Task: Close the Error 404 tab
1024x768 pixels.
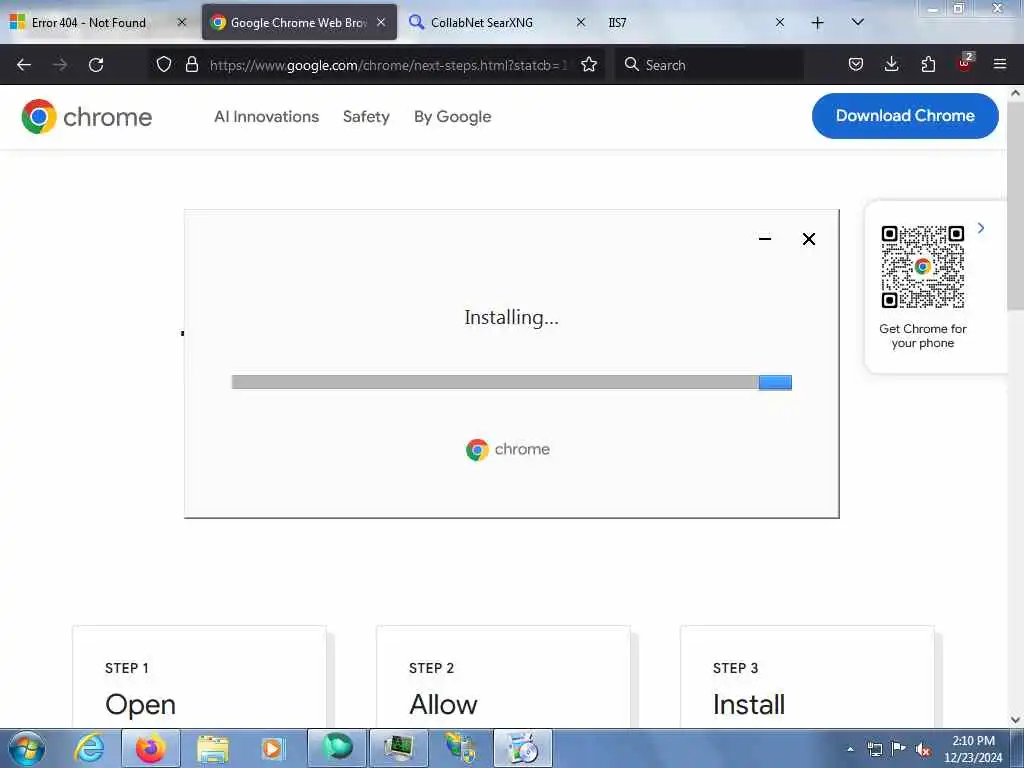Action: point(182,22)
